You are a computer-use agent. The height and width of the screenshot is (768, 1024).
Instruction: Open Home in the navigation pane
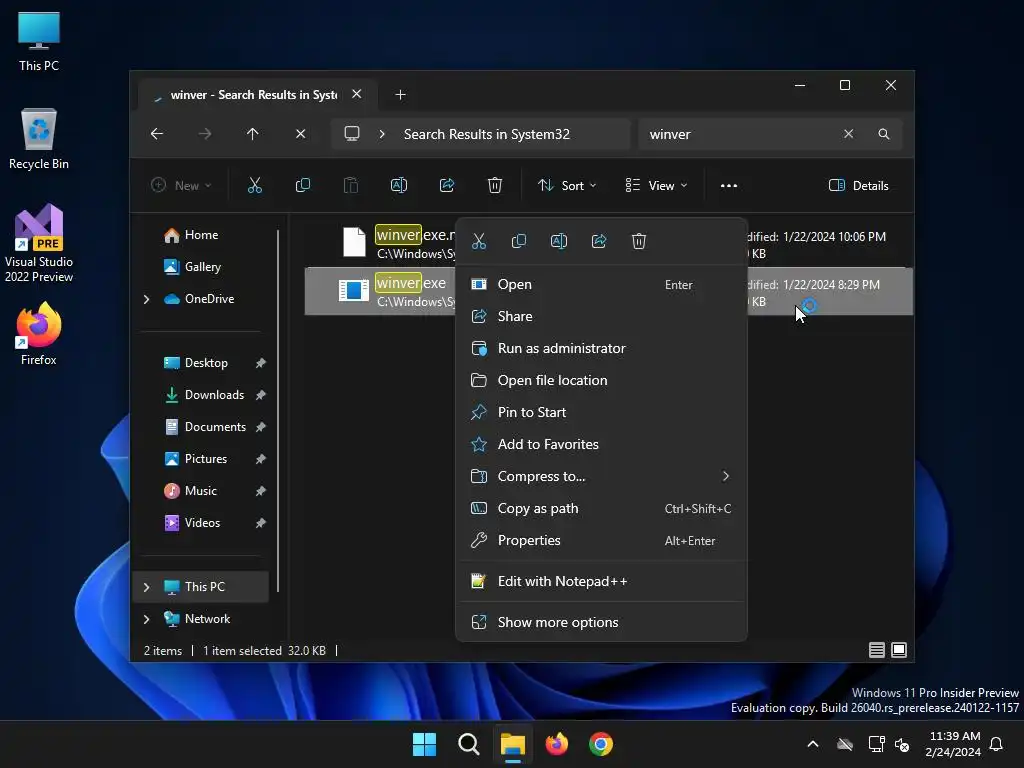(202, 235)
